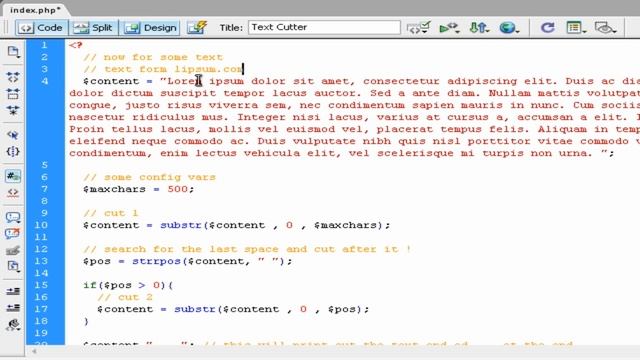Click line number 17 in gutter
The height and width of the screenshot is (360, 640).
[41, 309]
